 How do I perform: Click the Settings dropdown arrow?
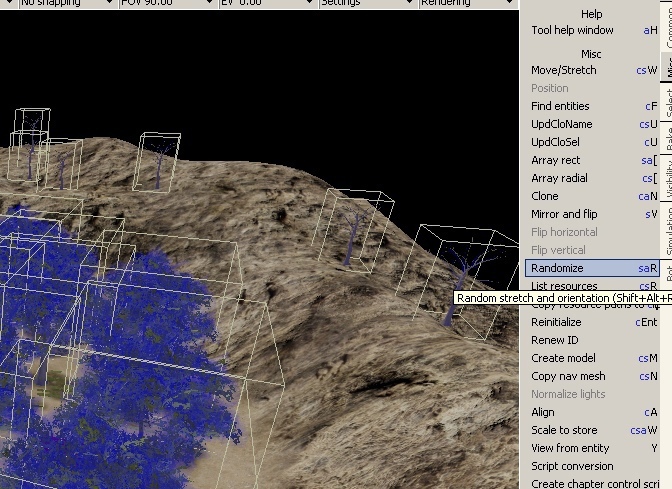[x=410, y=3]
